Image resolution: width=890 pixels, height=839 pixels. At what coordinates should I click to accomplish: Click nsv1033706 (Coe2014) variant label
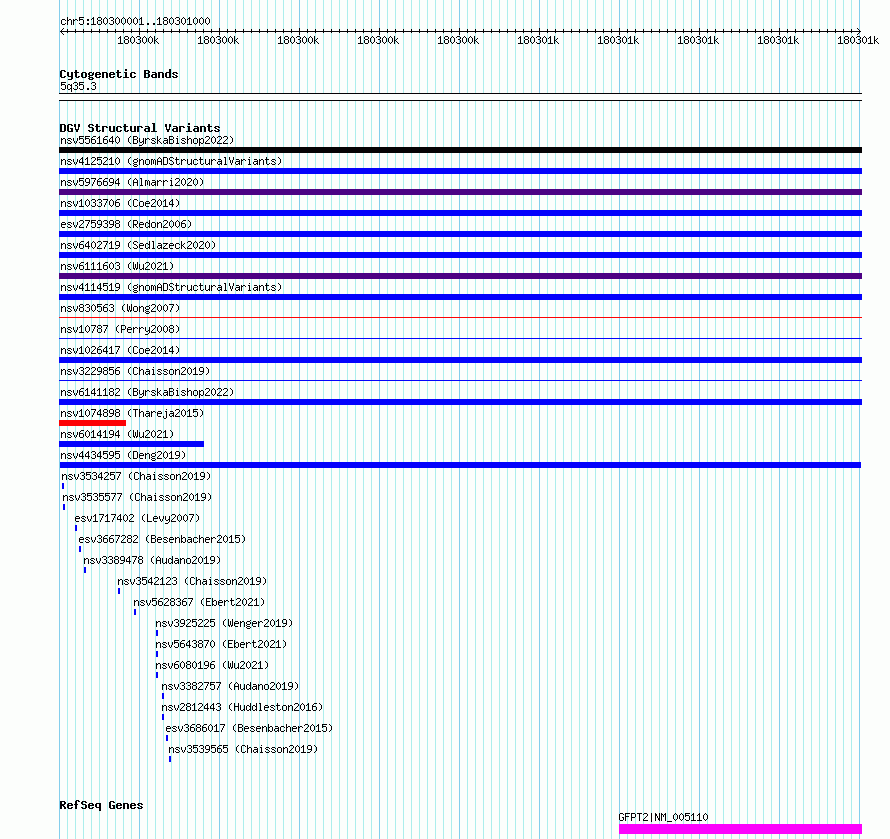120,203
